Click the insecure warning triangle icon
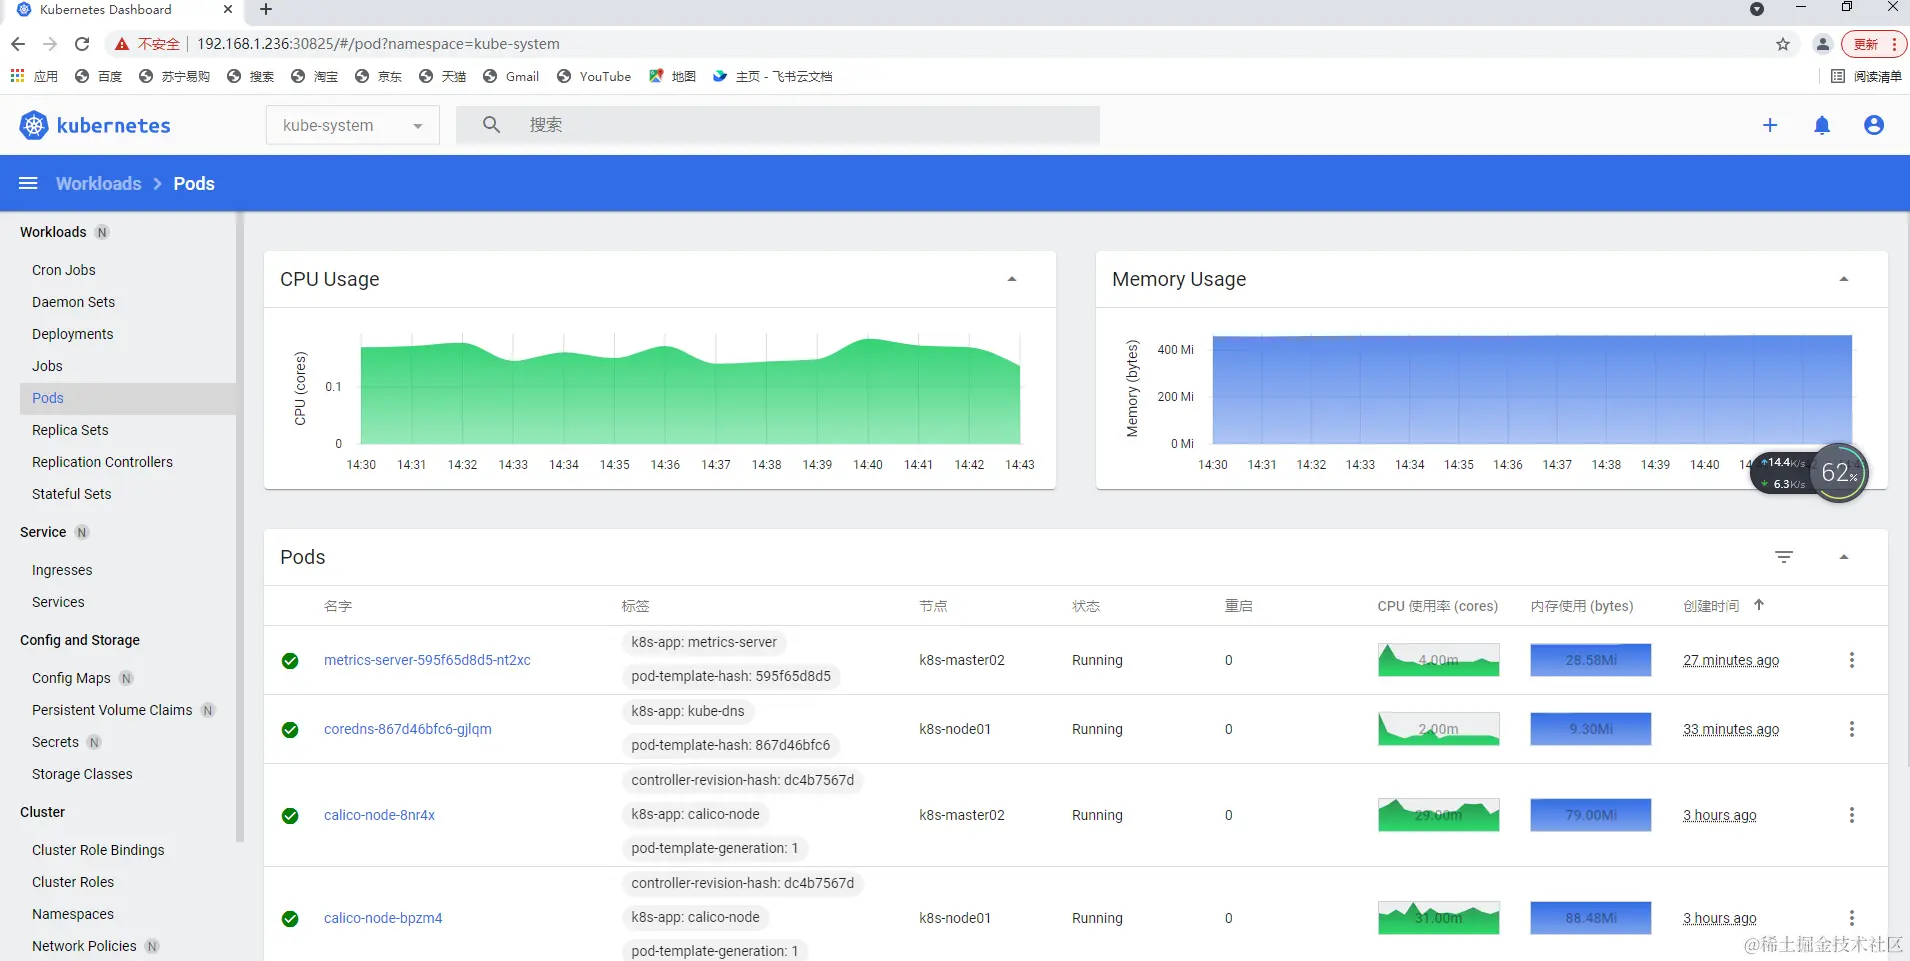The height and width of the screenshot is (961, 1910). pos(122,44)
